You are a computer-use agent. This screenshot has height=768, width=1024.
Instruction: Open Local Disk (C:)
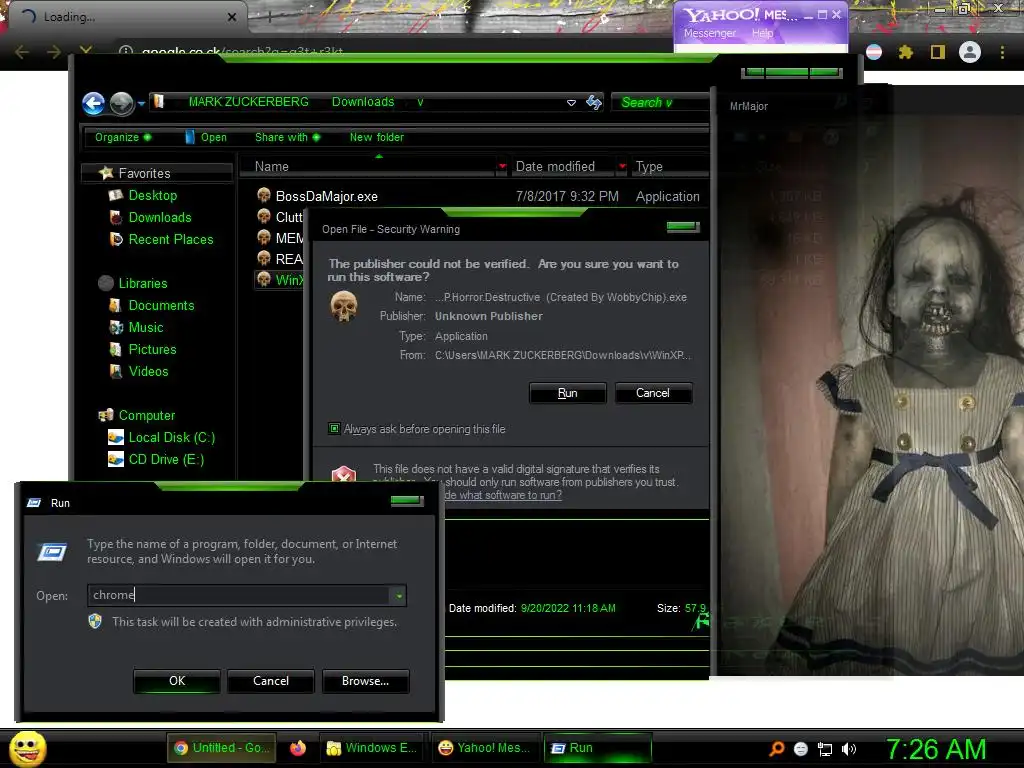click(171, 438)
